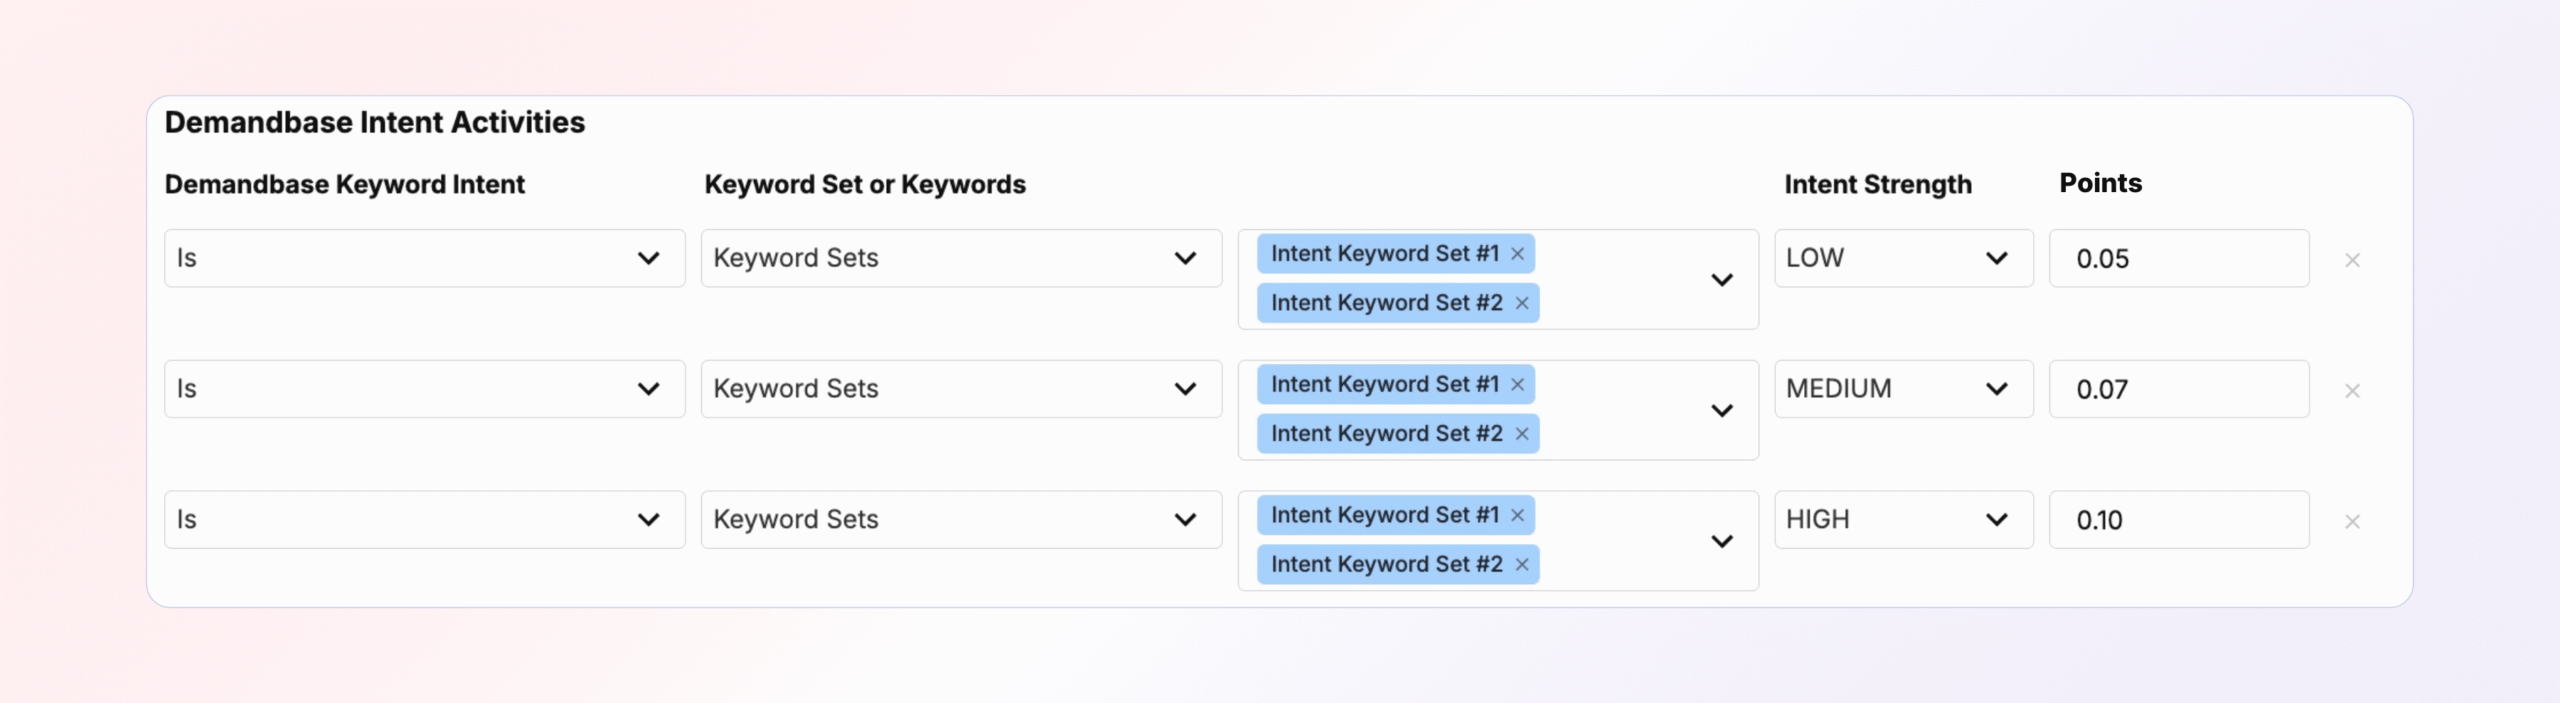Open the LOW Intent Strength dropdown
2560x703 pixels.
(1903, 258)
